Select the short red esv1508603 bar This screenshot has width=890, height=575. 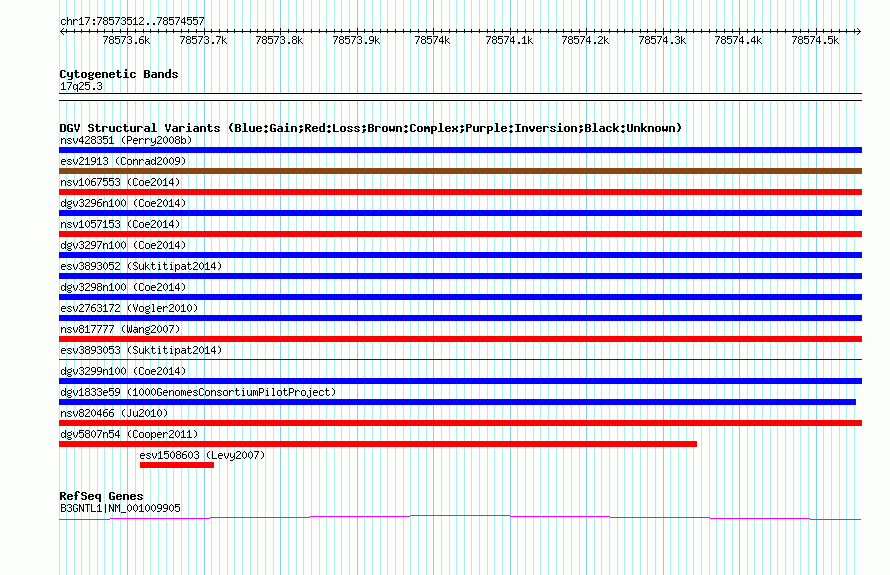point(177,465)
